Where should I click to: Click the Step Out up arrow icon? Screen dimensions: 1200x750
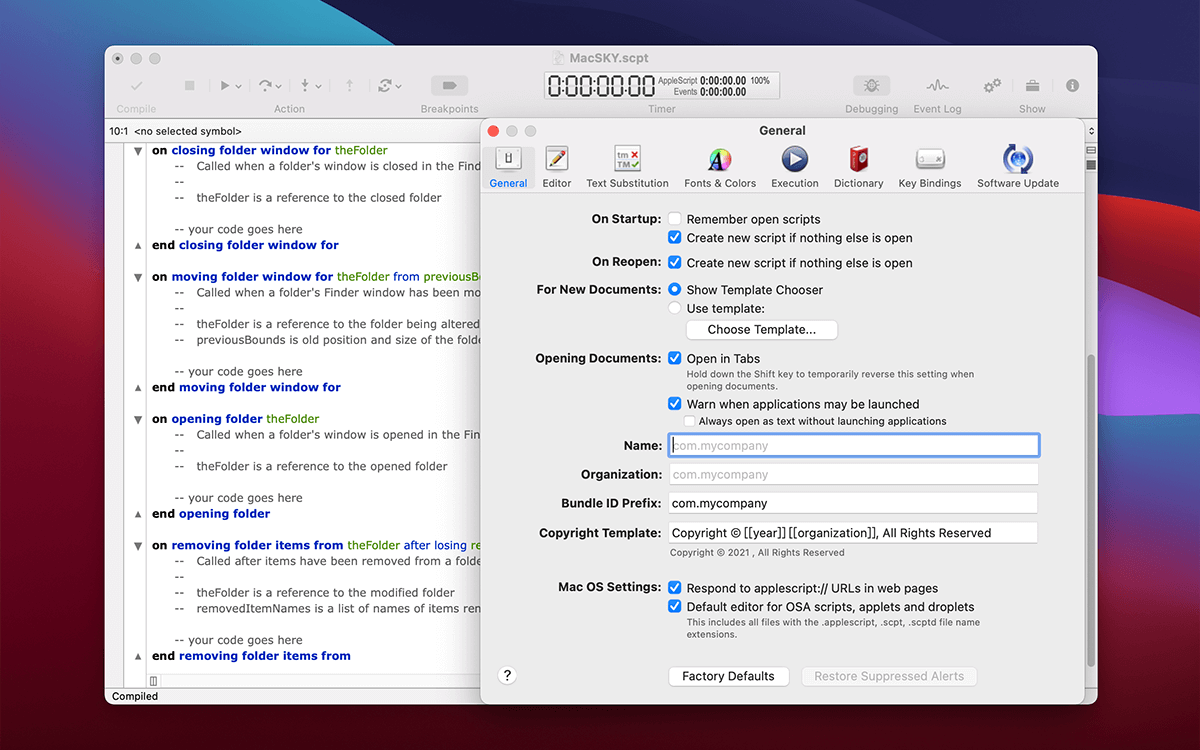[x=349, y=86]
